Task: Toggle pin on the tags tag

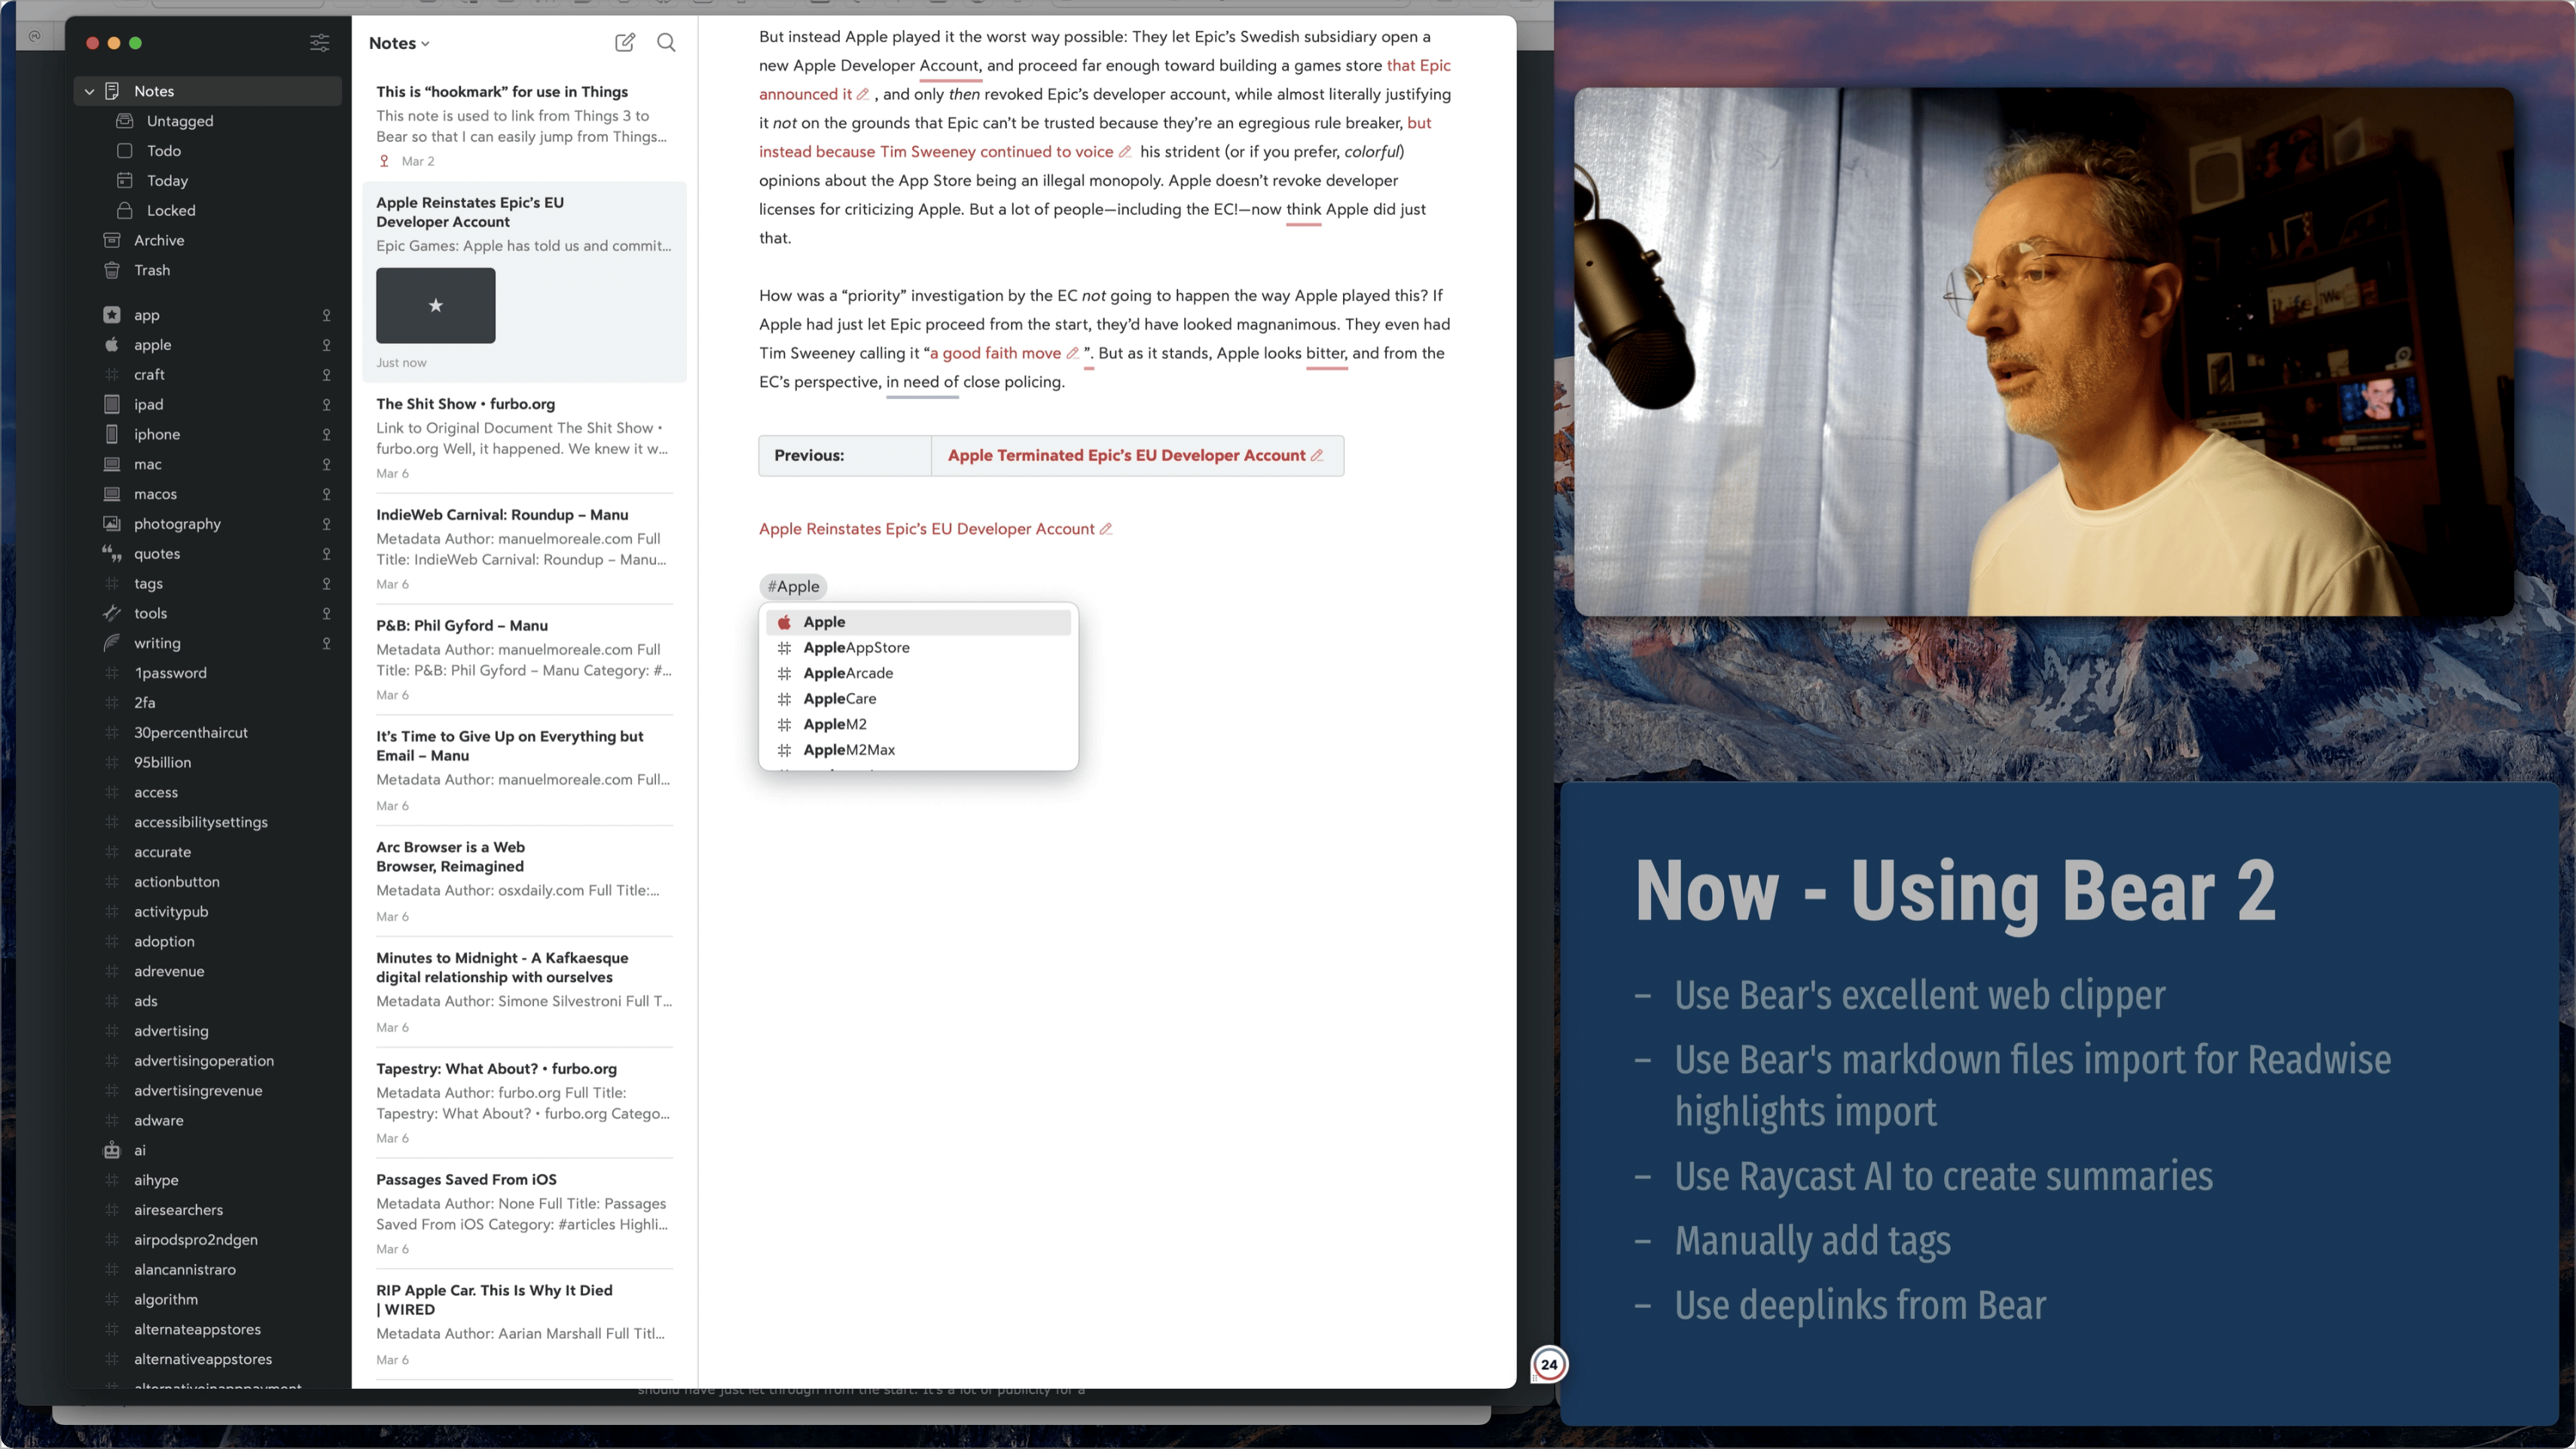Action: coord(326,584)
